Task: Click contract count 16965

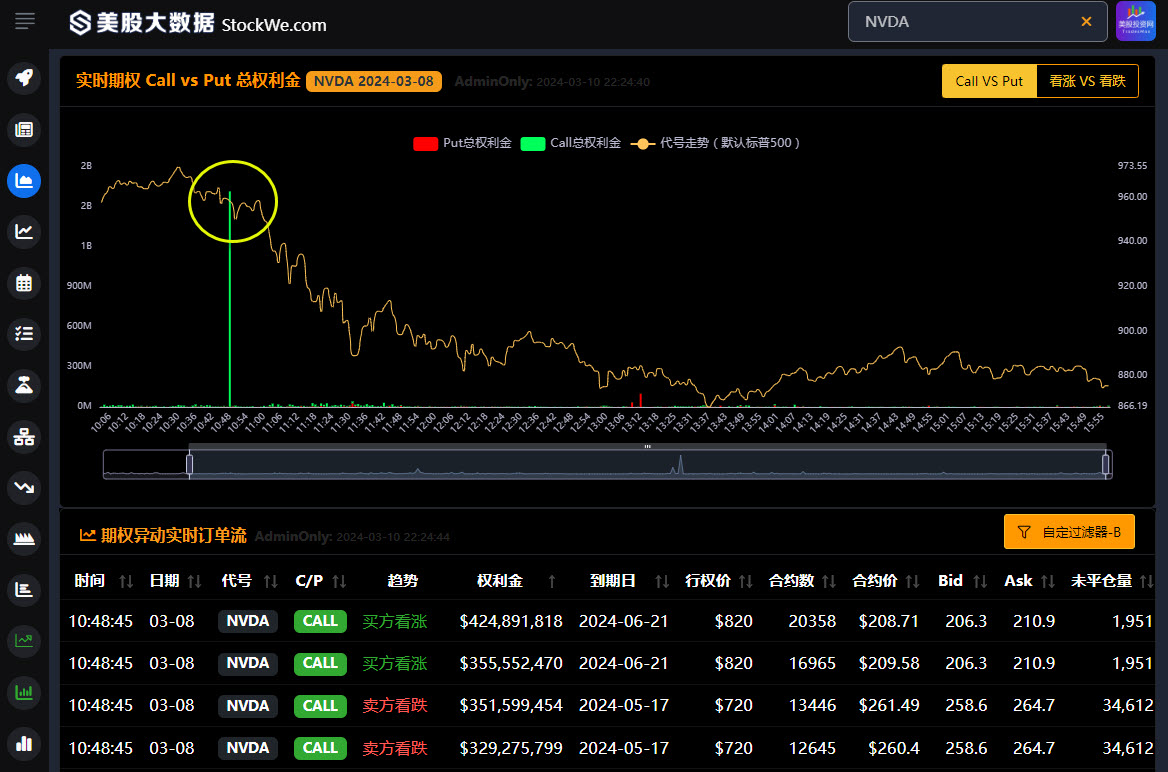Action: pyautogui.click(x=812, y=663)
